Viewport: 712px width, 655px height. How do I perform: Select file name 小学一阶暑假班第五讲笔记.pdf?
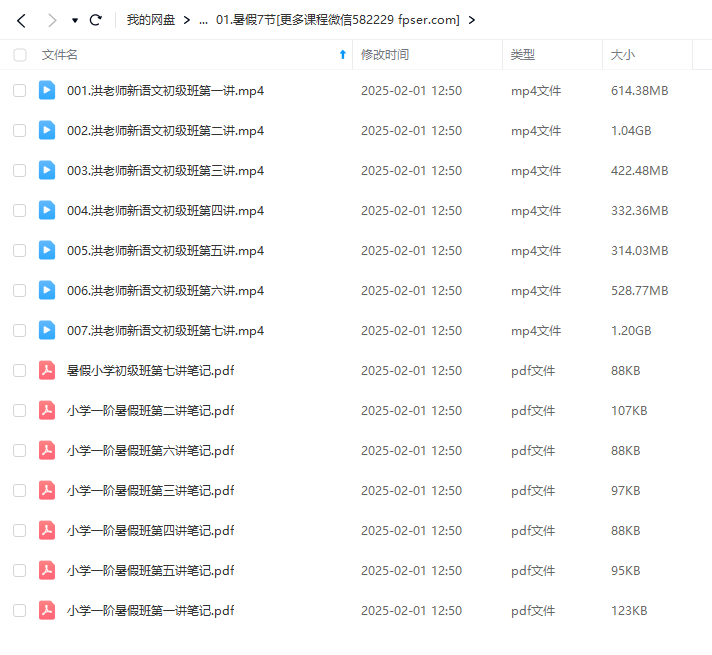coord(150,571)
